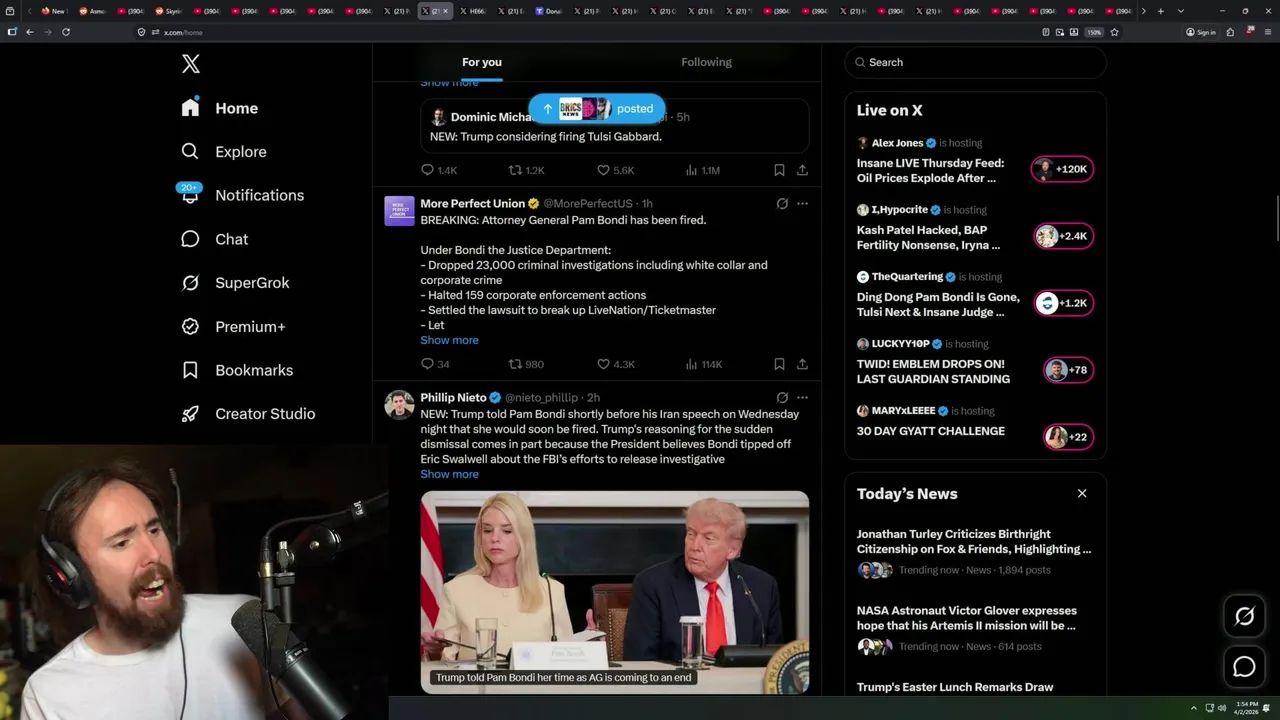Join LUCKYY10P live with +78 listeners
Viewport: 1280px width, 720px height.
click(1069, 370)
